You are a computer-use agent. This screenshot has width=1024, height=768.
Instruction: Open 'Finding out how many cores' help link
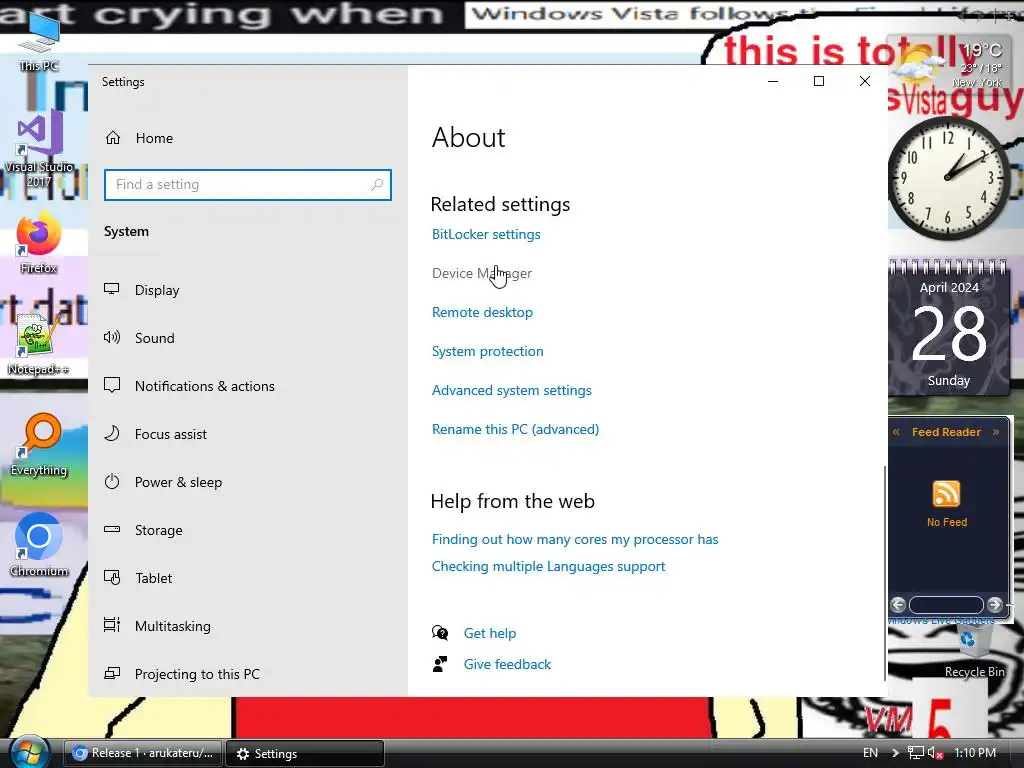575,539
